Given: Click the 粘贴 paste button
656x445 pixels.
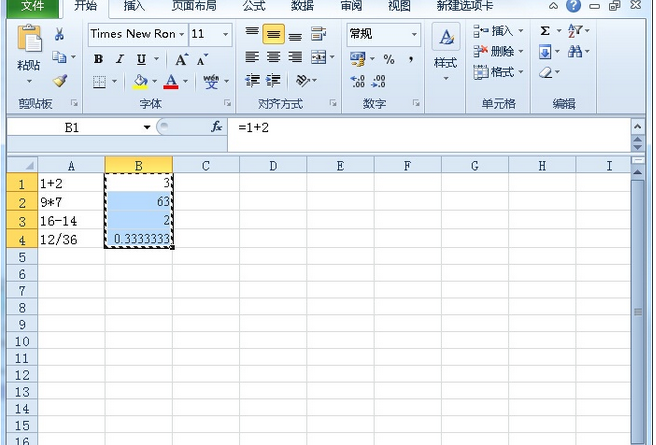Looking at the screenshot, I should [28, 55].
